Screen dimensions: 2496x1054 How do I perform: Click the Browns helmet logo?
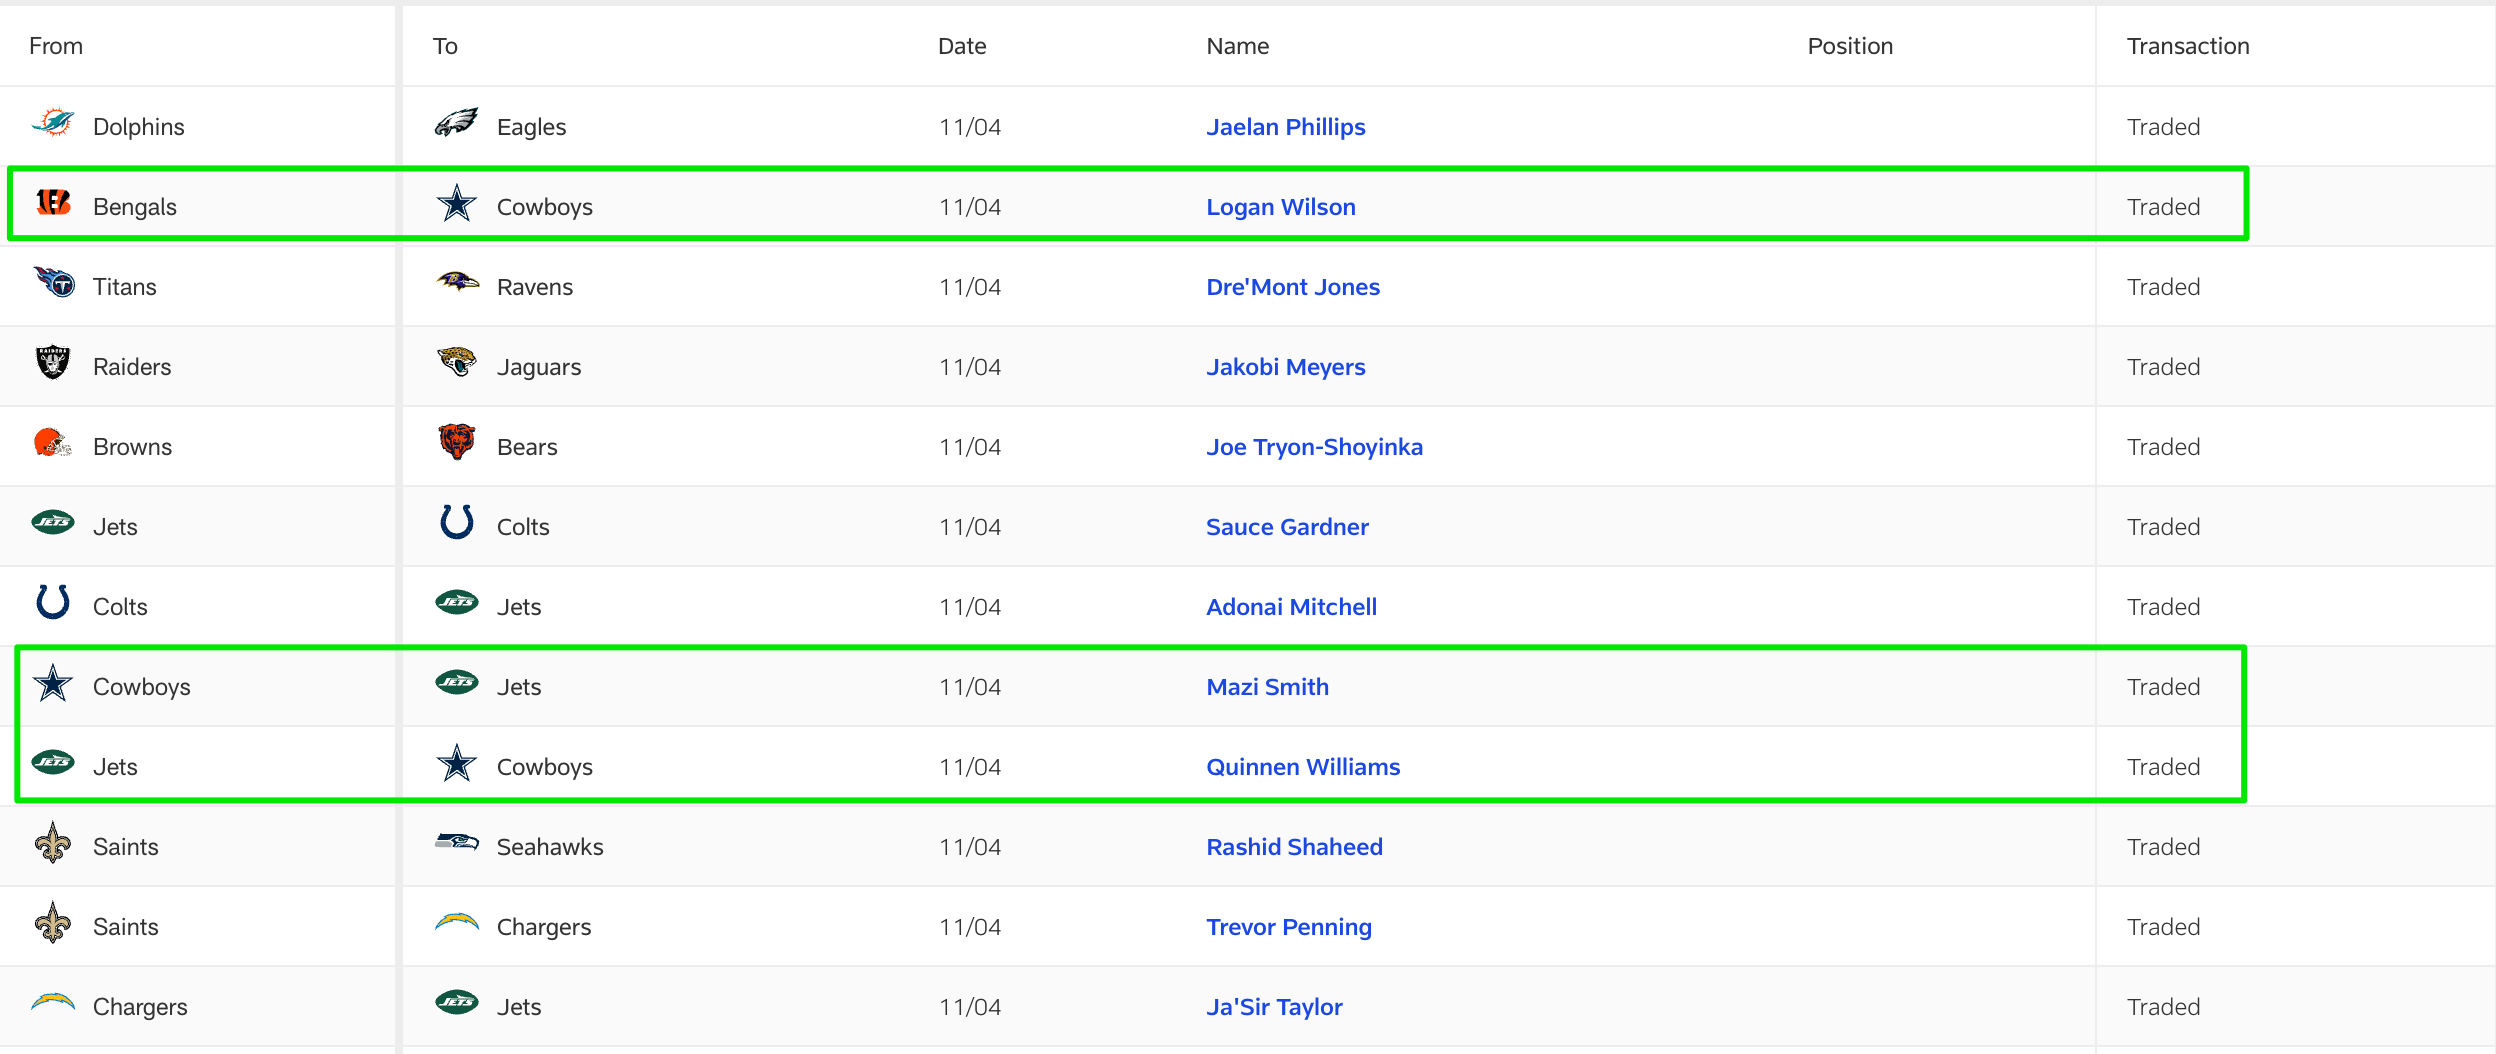[x=53, y=443]
